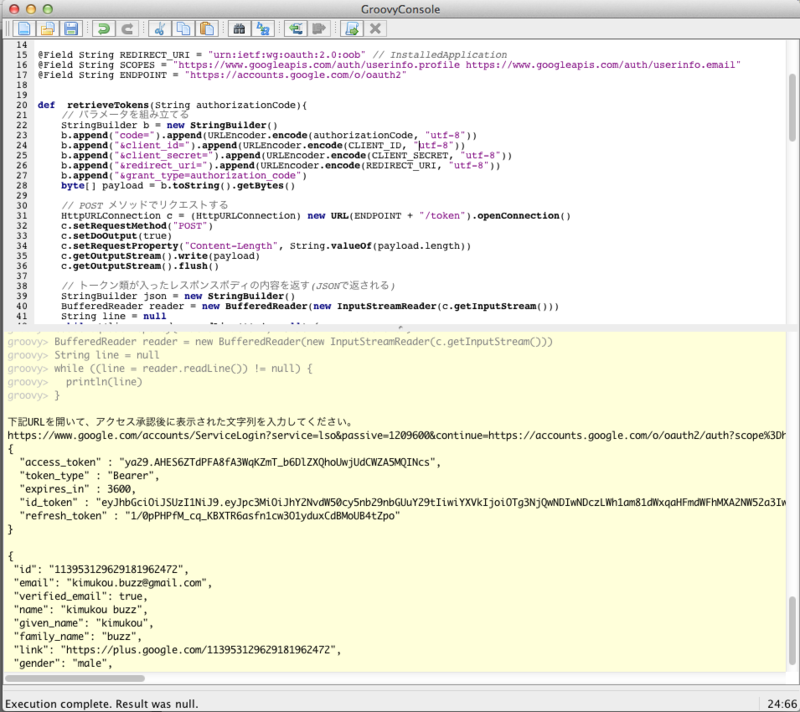Image resolution: width=800 pixels, height=712 pixels.
Task: Click the "family_name": "buzz" line
Action: [78, 637]
